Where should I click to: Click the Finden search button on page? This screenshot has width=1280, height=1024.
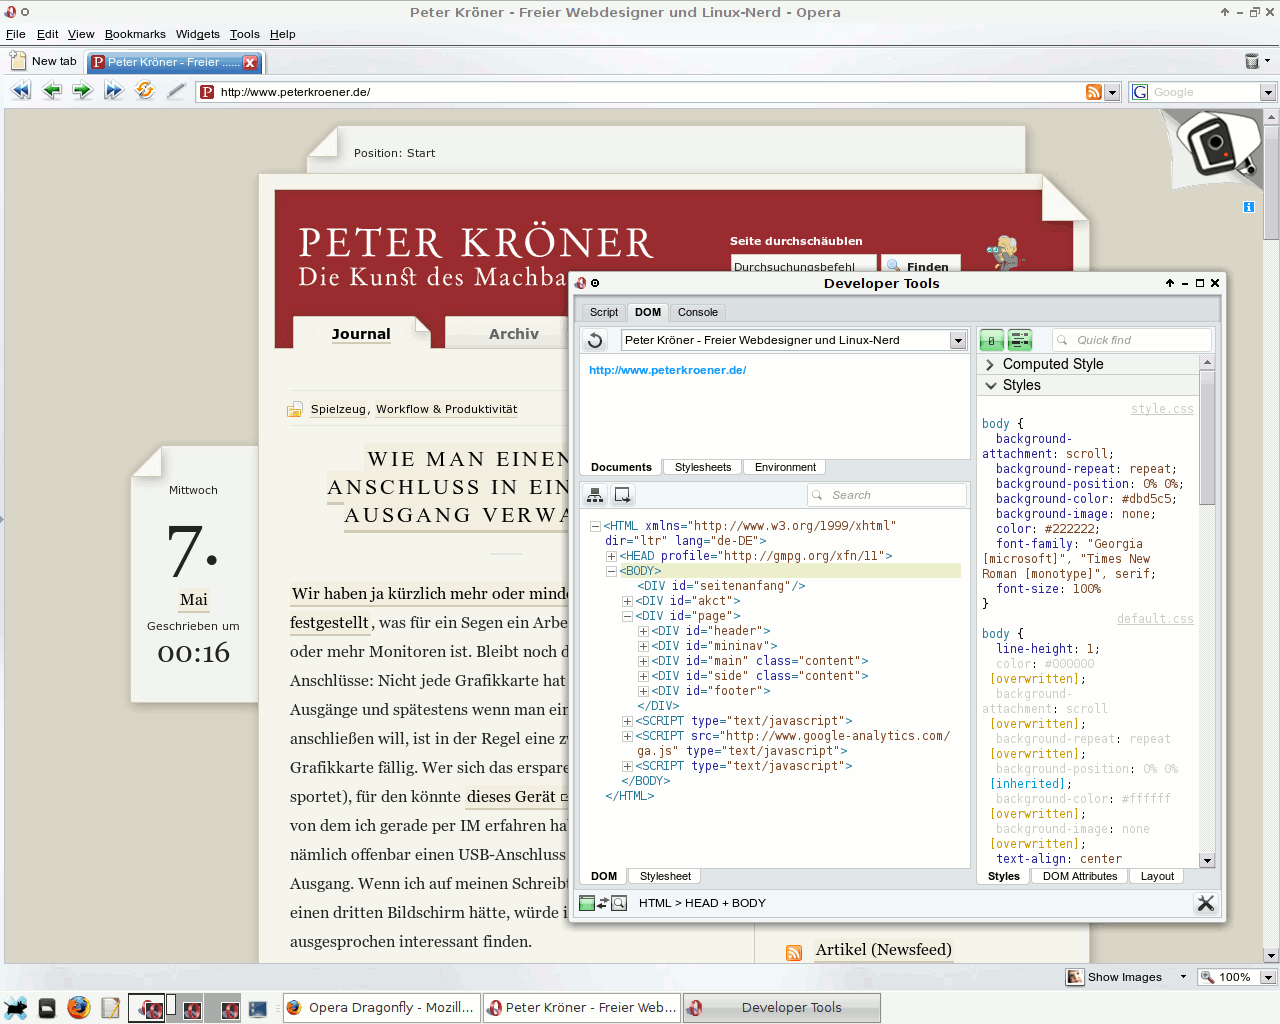921,266
